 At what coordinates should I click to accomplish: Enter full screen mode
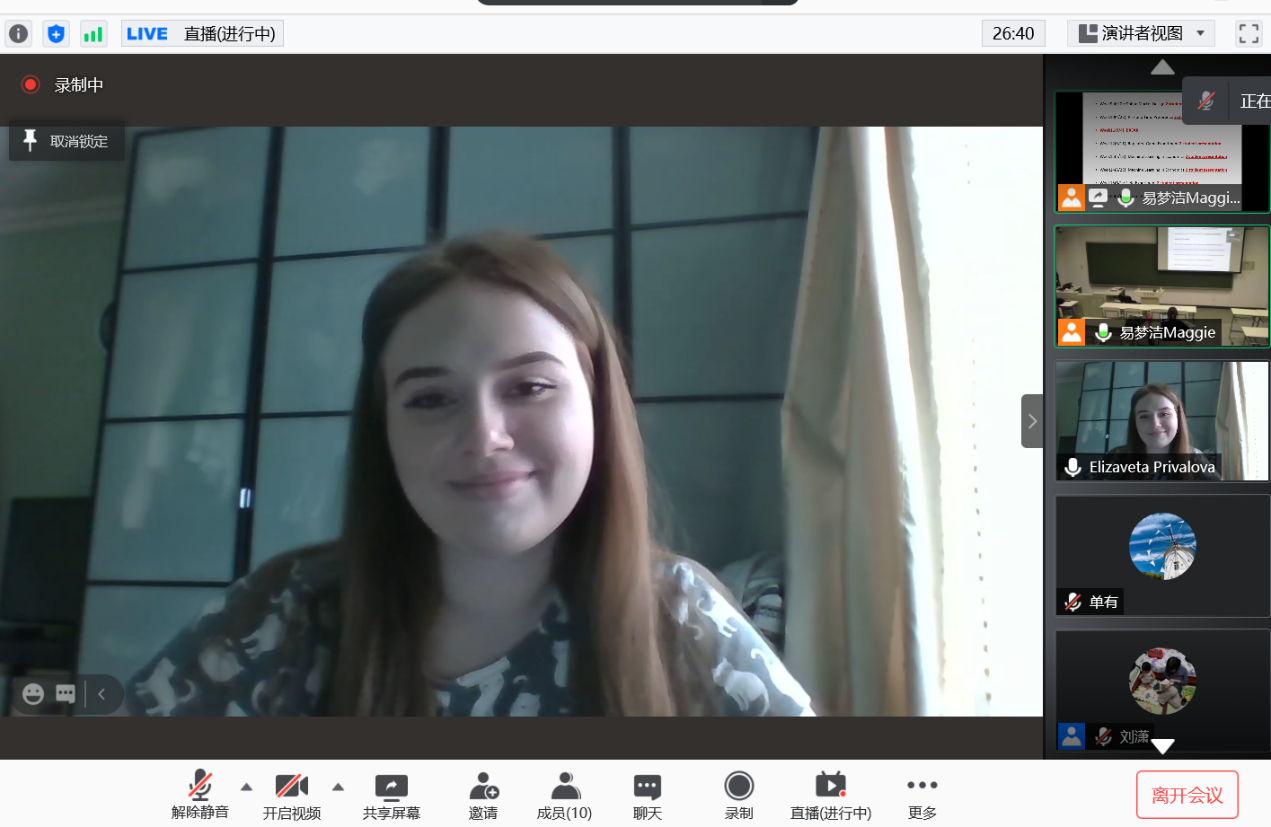point(1248,33)
